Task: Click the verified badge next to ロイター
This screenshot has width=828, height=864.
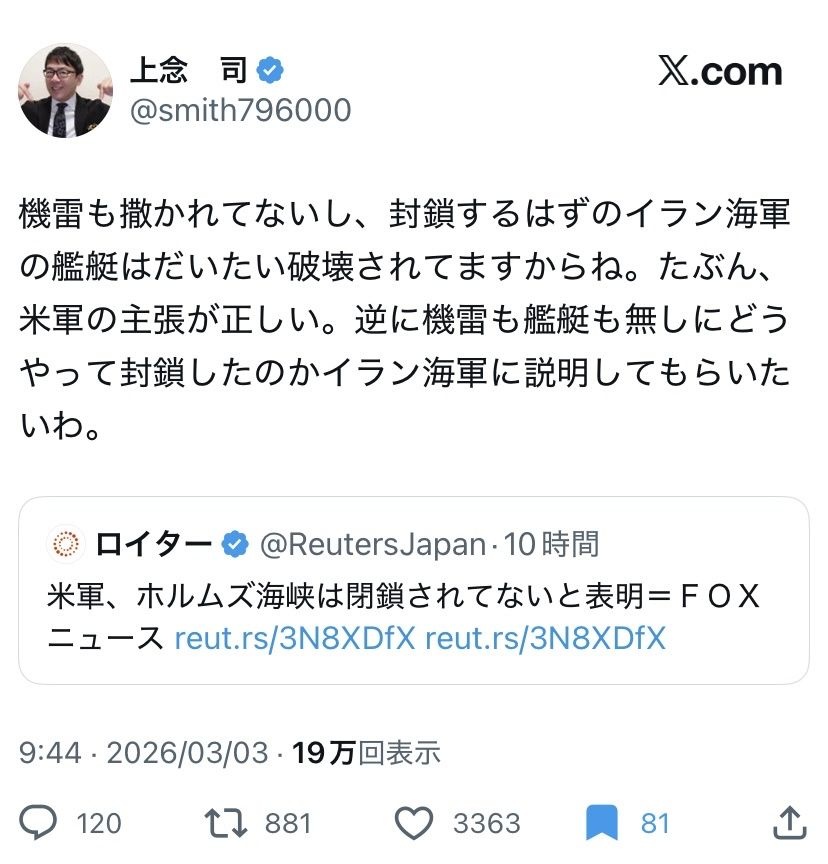Action: coord(235,544)
